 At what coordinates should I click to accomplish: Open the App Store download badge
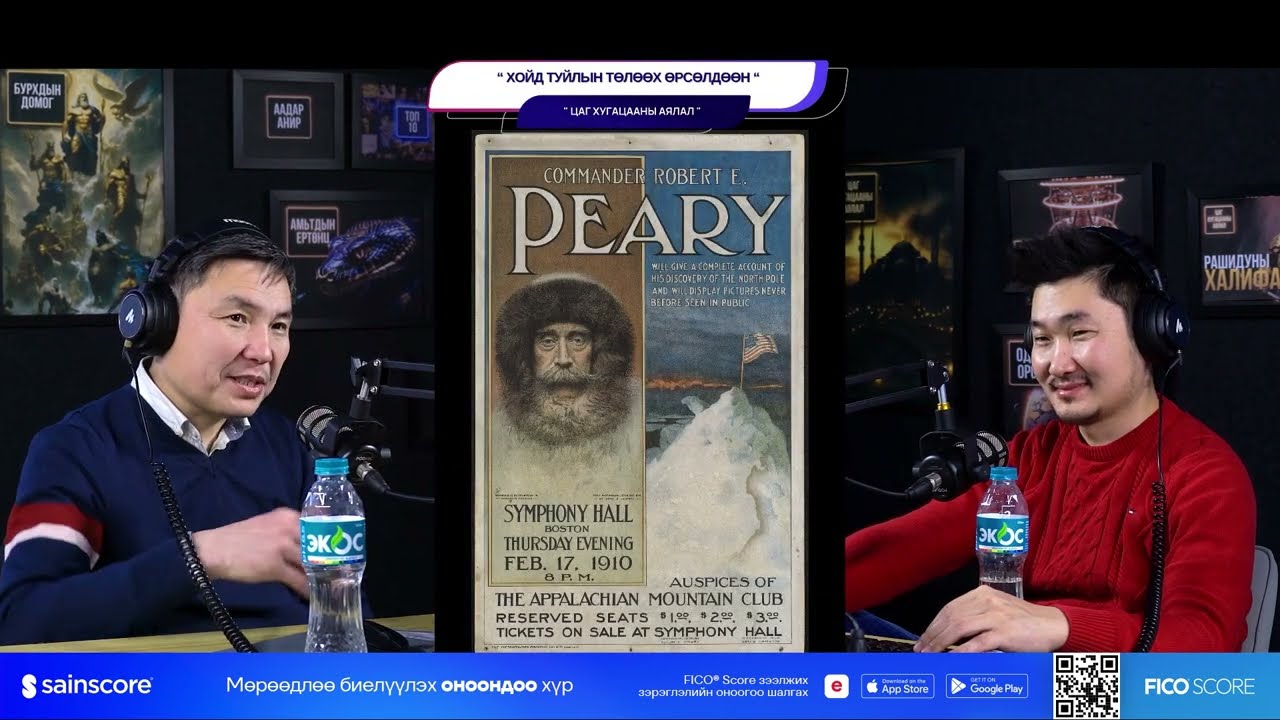click(x=897, y=686)
